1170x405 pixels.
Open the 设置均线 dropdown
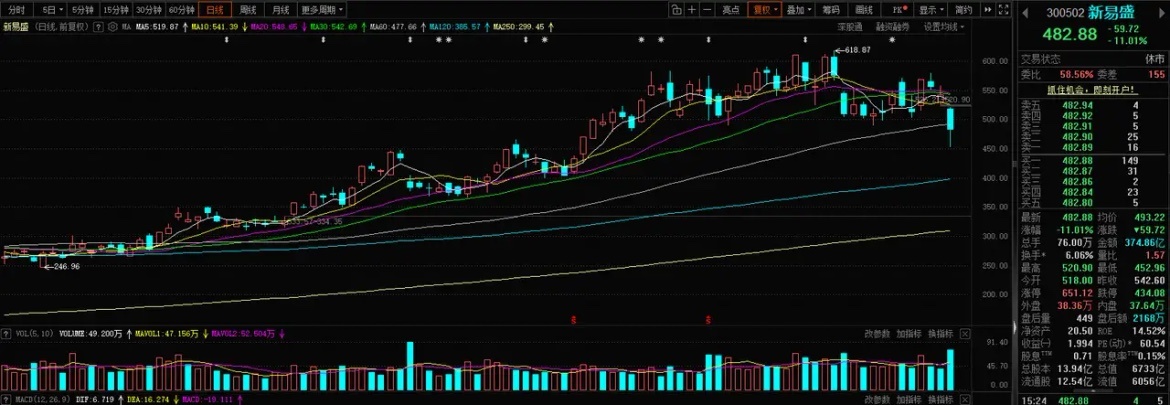point(943,27)
